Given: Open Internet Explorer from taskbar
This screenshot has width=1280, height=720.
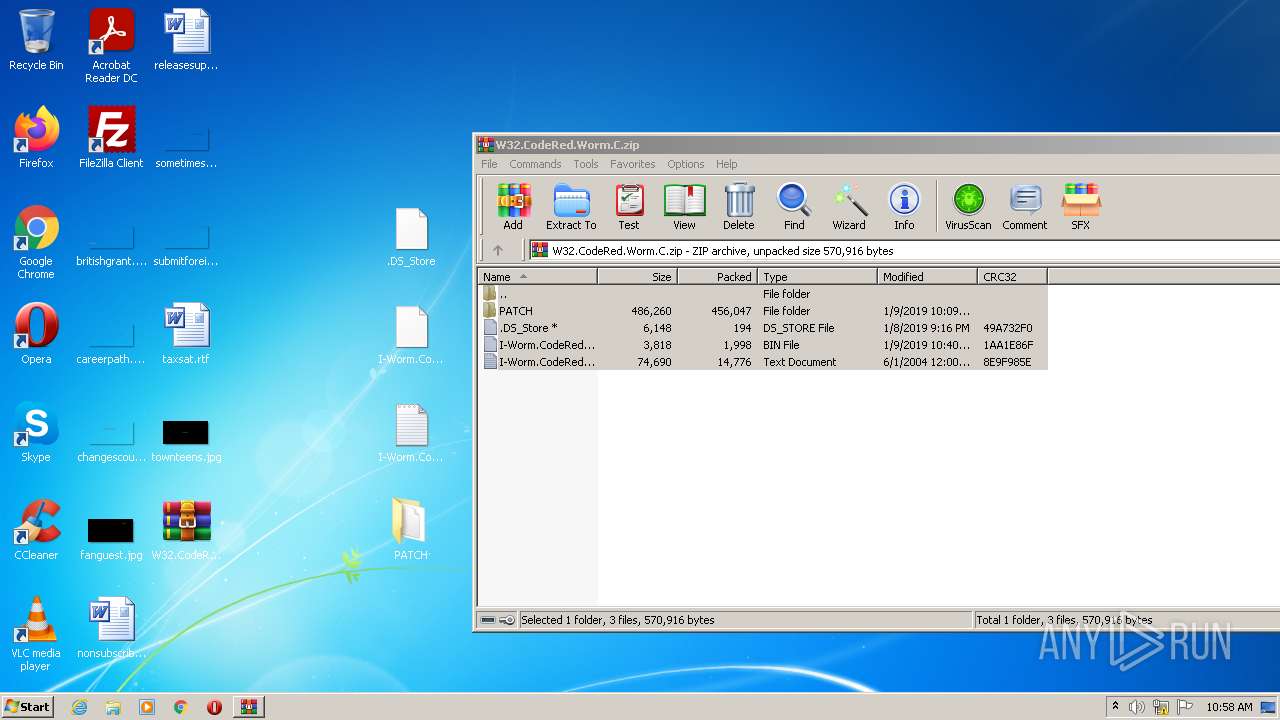Looking at the screenshot, I should tap(79, 707).
